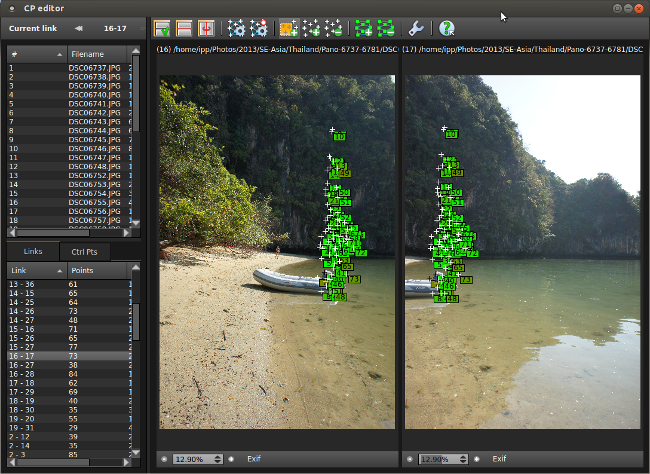The width and height of the screenshot is (650, 474).
Task: Open the help question mark icon
Action: click(447, 29)
